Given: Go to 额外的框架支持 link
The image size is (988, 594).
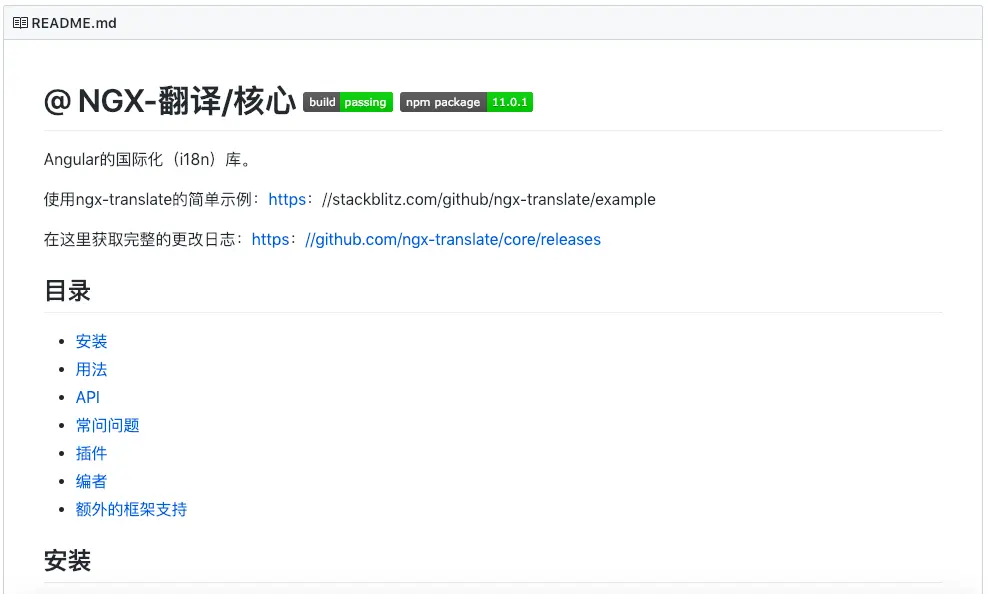Looking at the screenshot, I should [131, 509].
